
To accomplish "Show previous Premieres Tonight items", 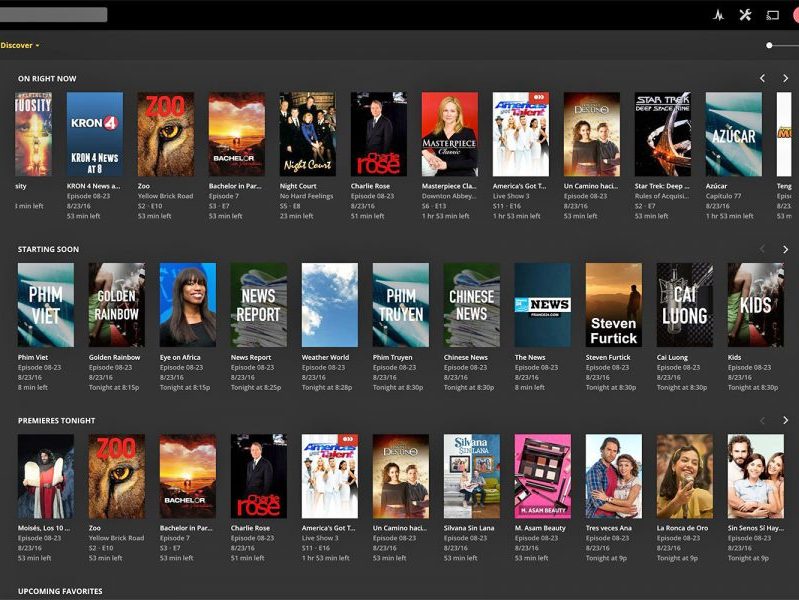I will click(762, 420).
